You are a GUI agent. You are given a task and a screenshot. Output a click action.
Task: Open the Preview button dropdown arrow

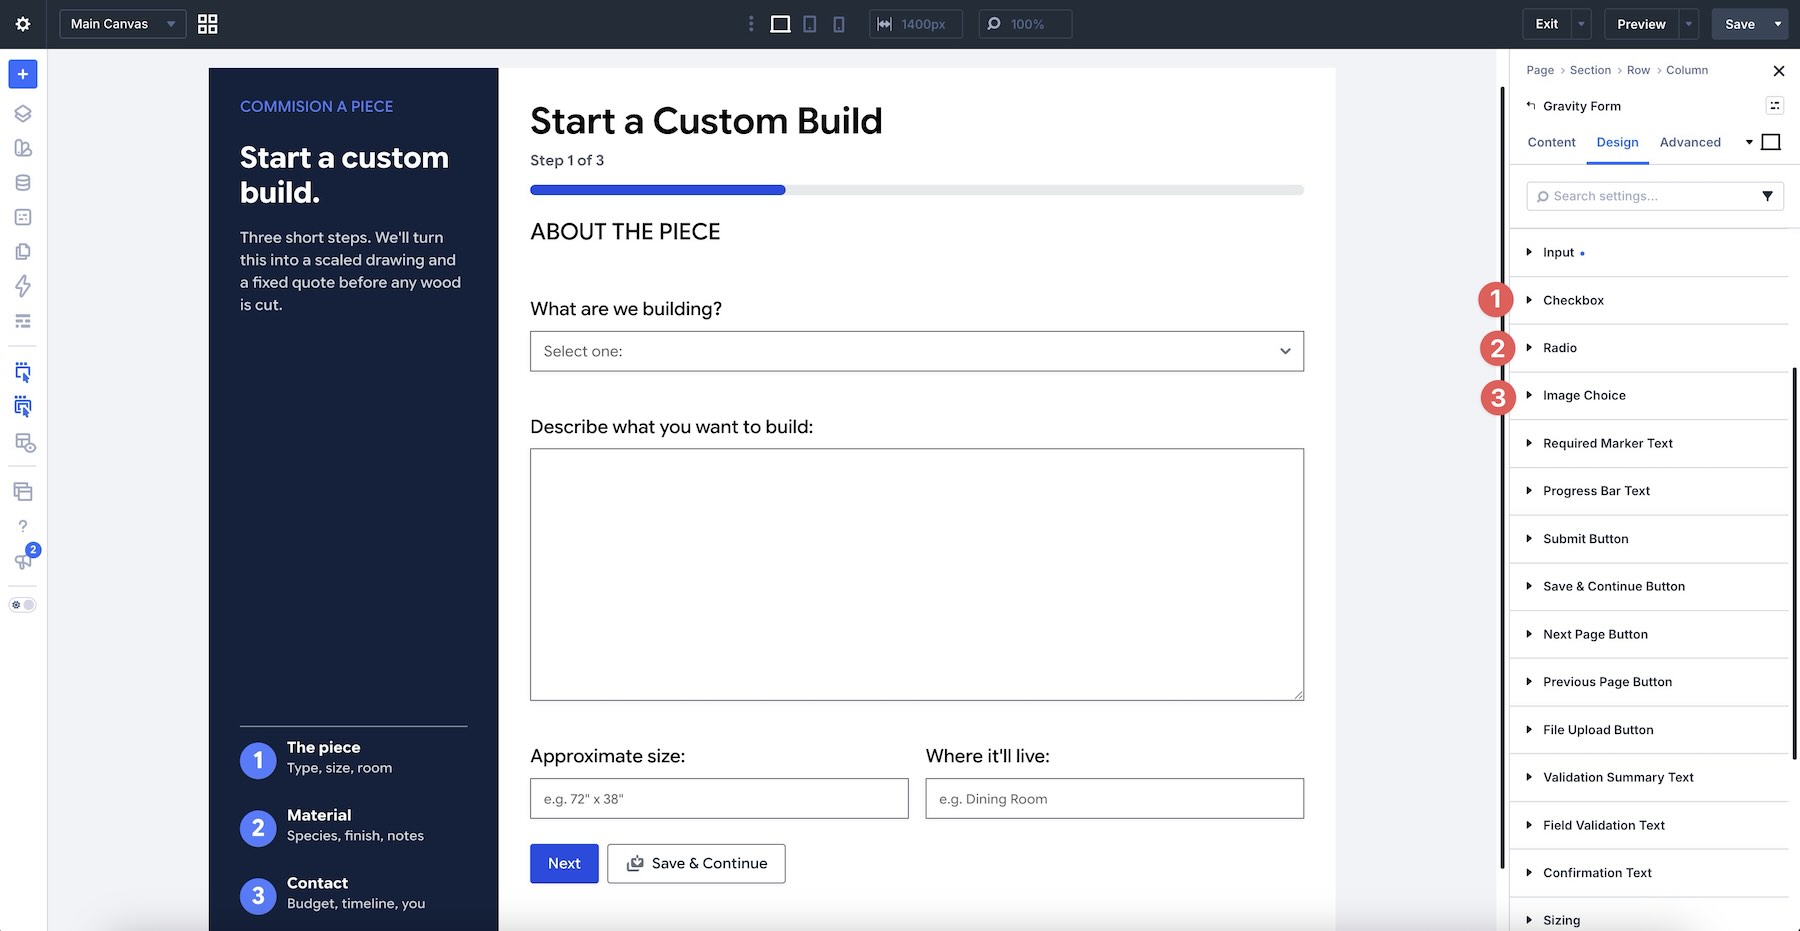[1689, 24]
